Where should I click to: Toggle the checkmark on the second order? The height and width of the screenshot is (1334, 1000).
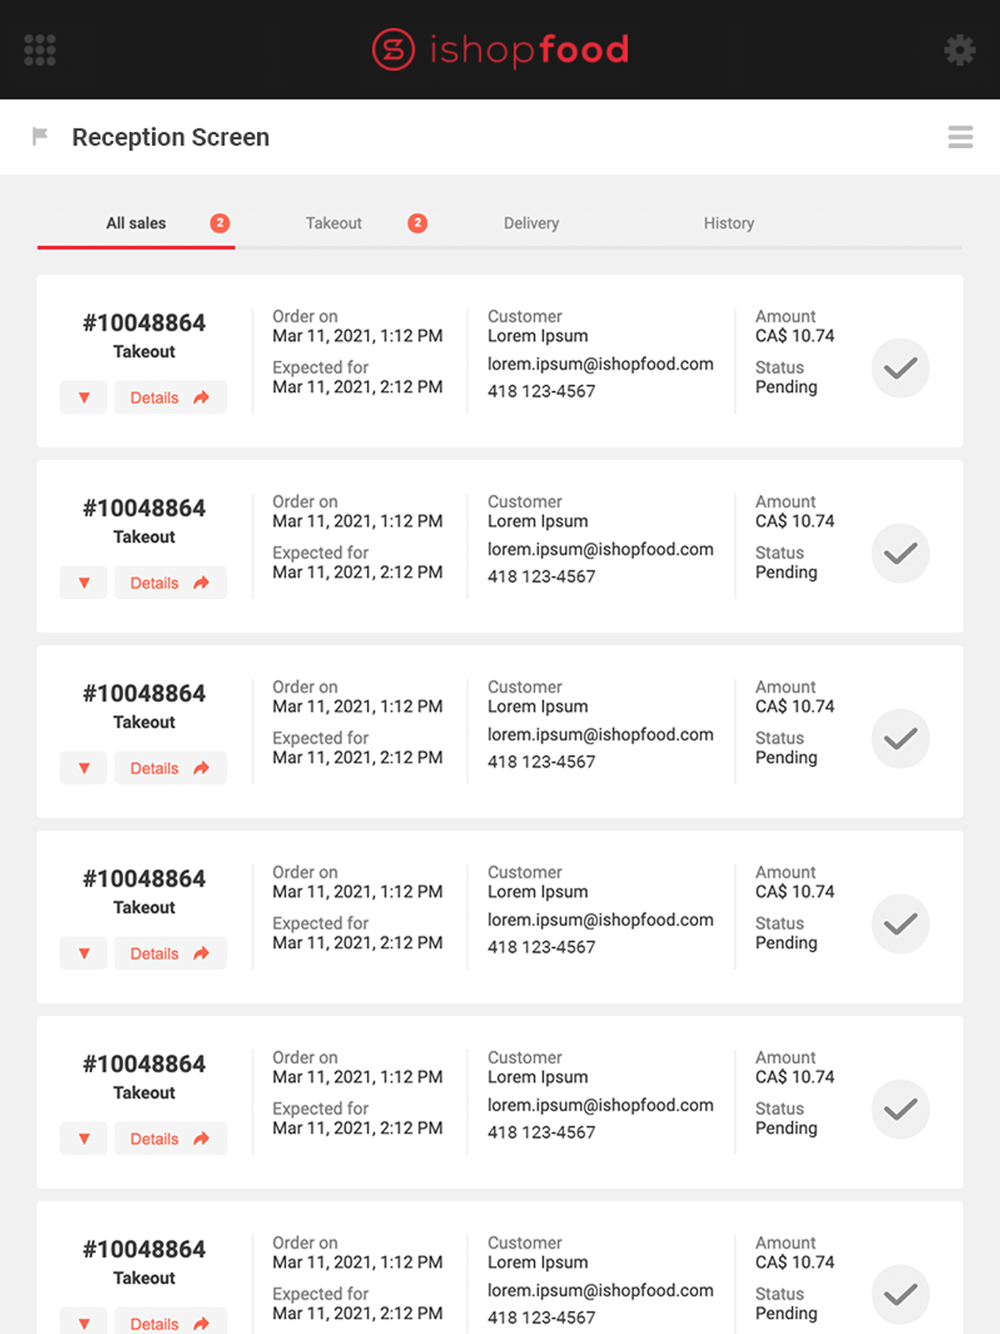pyautogui.click(x=901, y=553)
